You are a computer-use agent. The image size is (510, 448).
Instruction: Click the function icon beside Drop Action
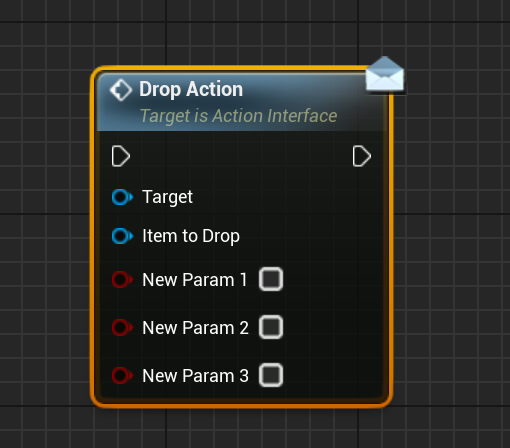121,89
